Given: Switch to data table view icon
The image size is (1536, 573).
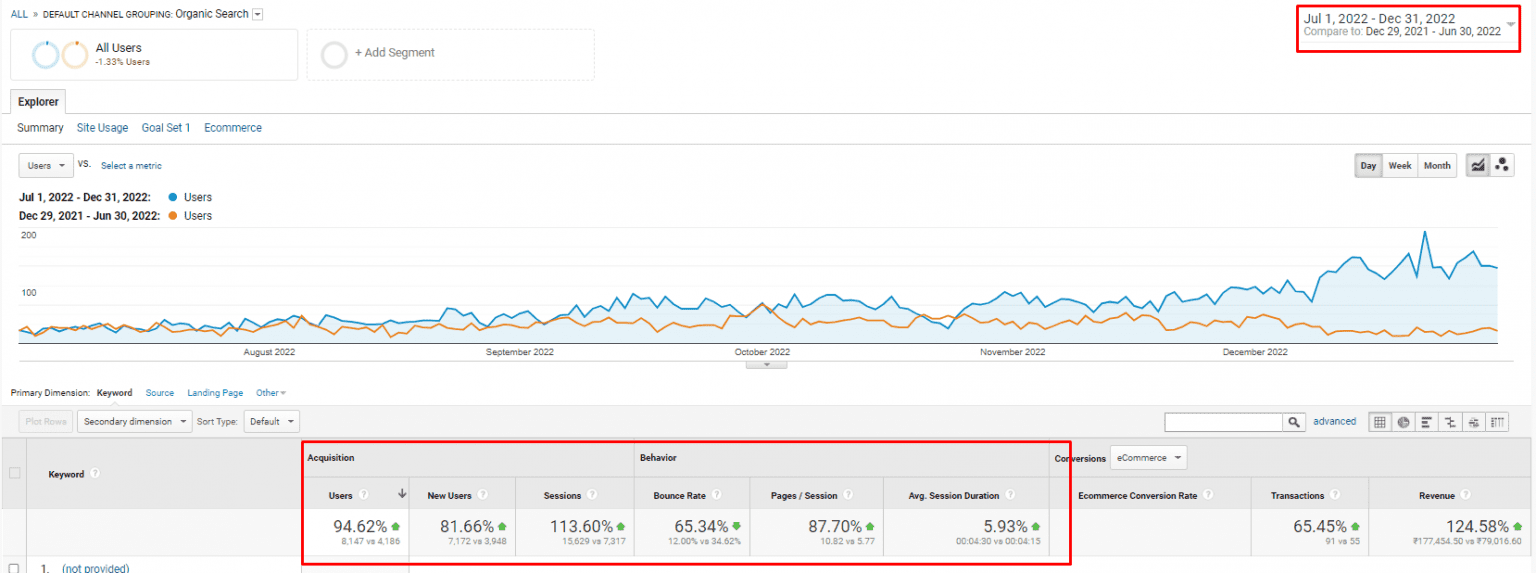Looking at the screenshot, I should point(1380,422).
